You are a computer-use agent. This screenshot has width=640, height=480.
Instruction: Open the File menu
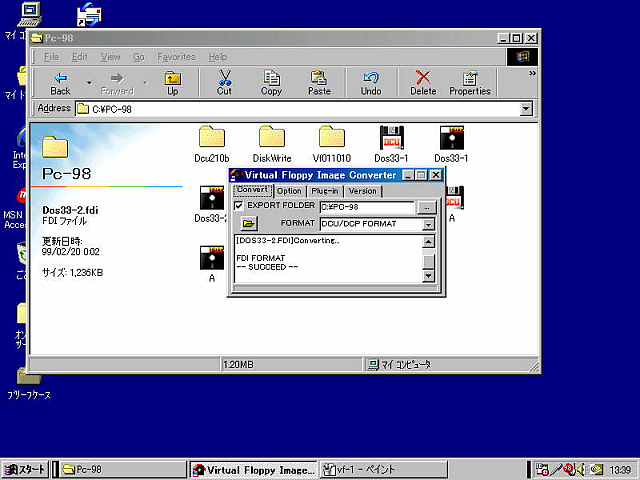pyautogui.click(x=51, y=57)
